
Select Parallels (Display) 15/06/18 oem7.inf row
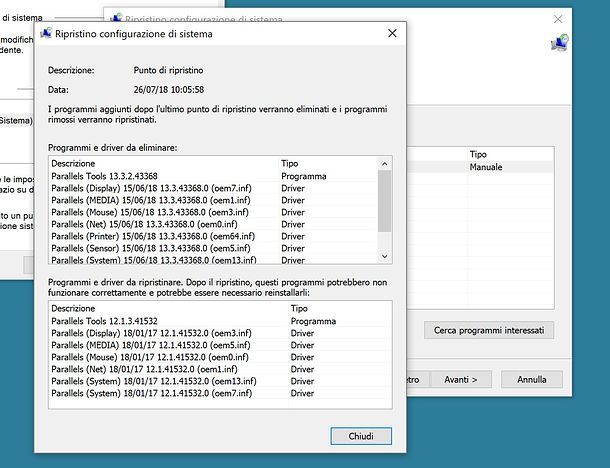point(214,188)
